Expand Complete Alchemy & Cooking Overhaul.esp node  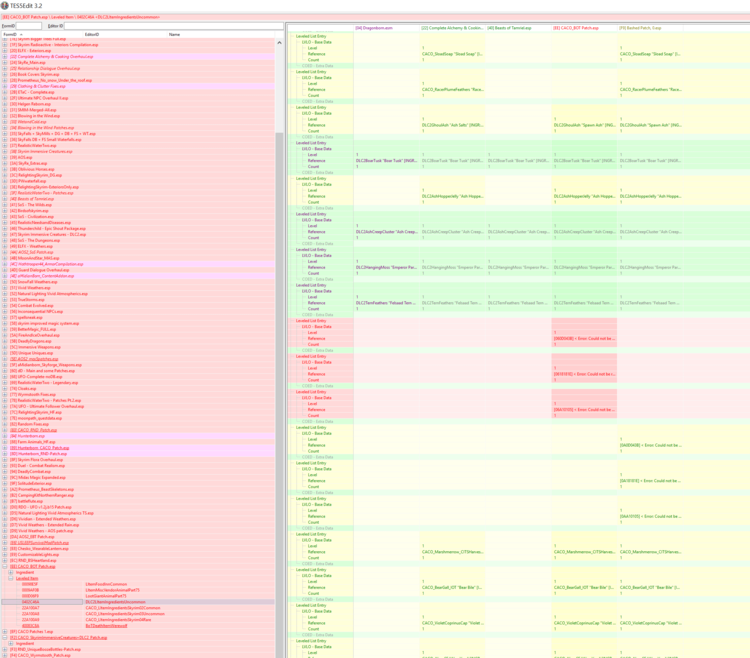[x=5, y=56]
